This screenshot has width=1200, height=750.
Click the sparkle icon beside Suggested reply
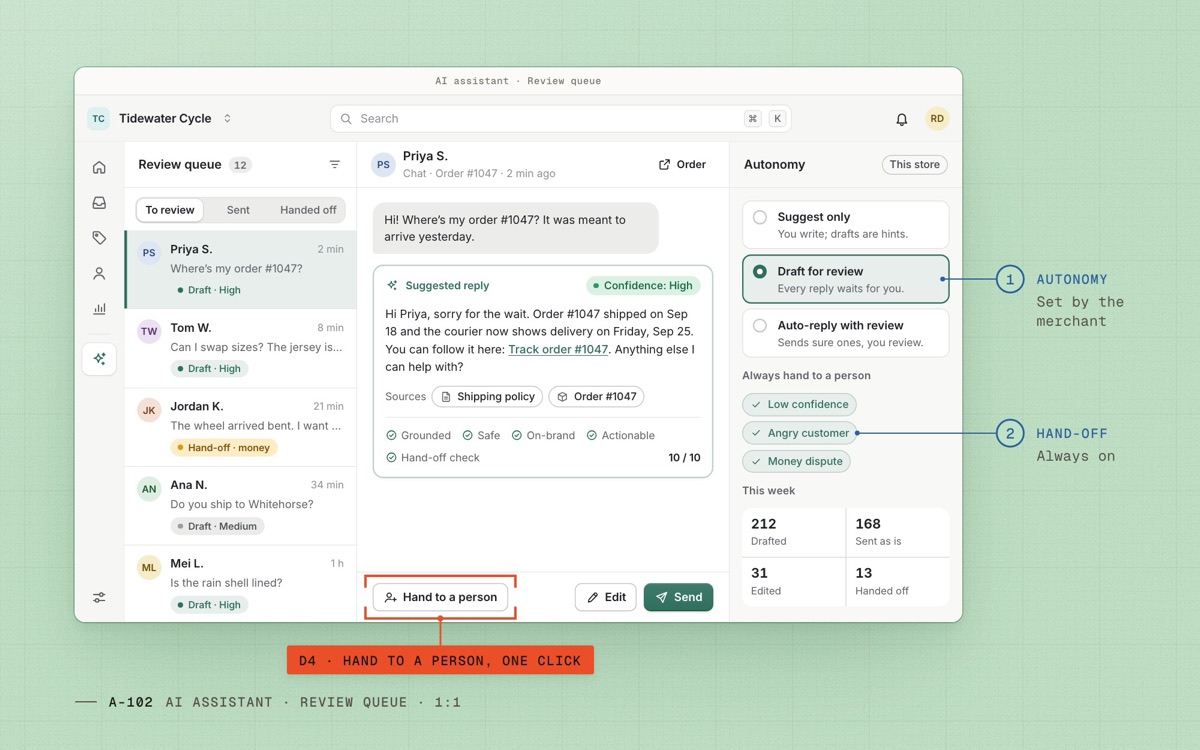click(392, 285)
